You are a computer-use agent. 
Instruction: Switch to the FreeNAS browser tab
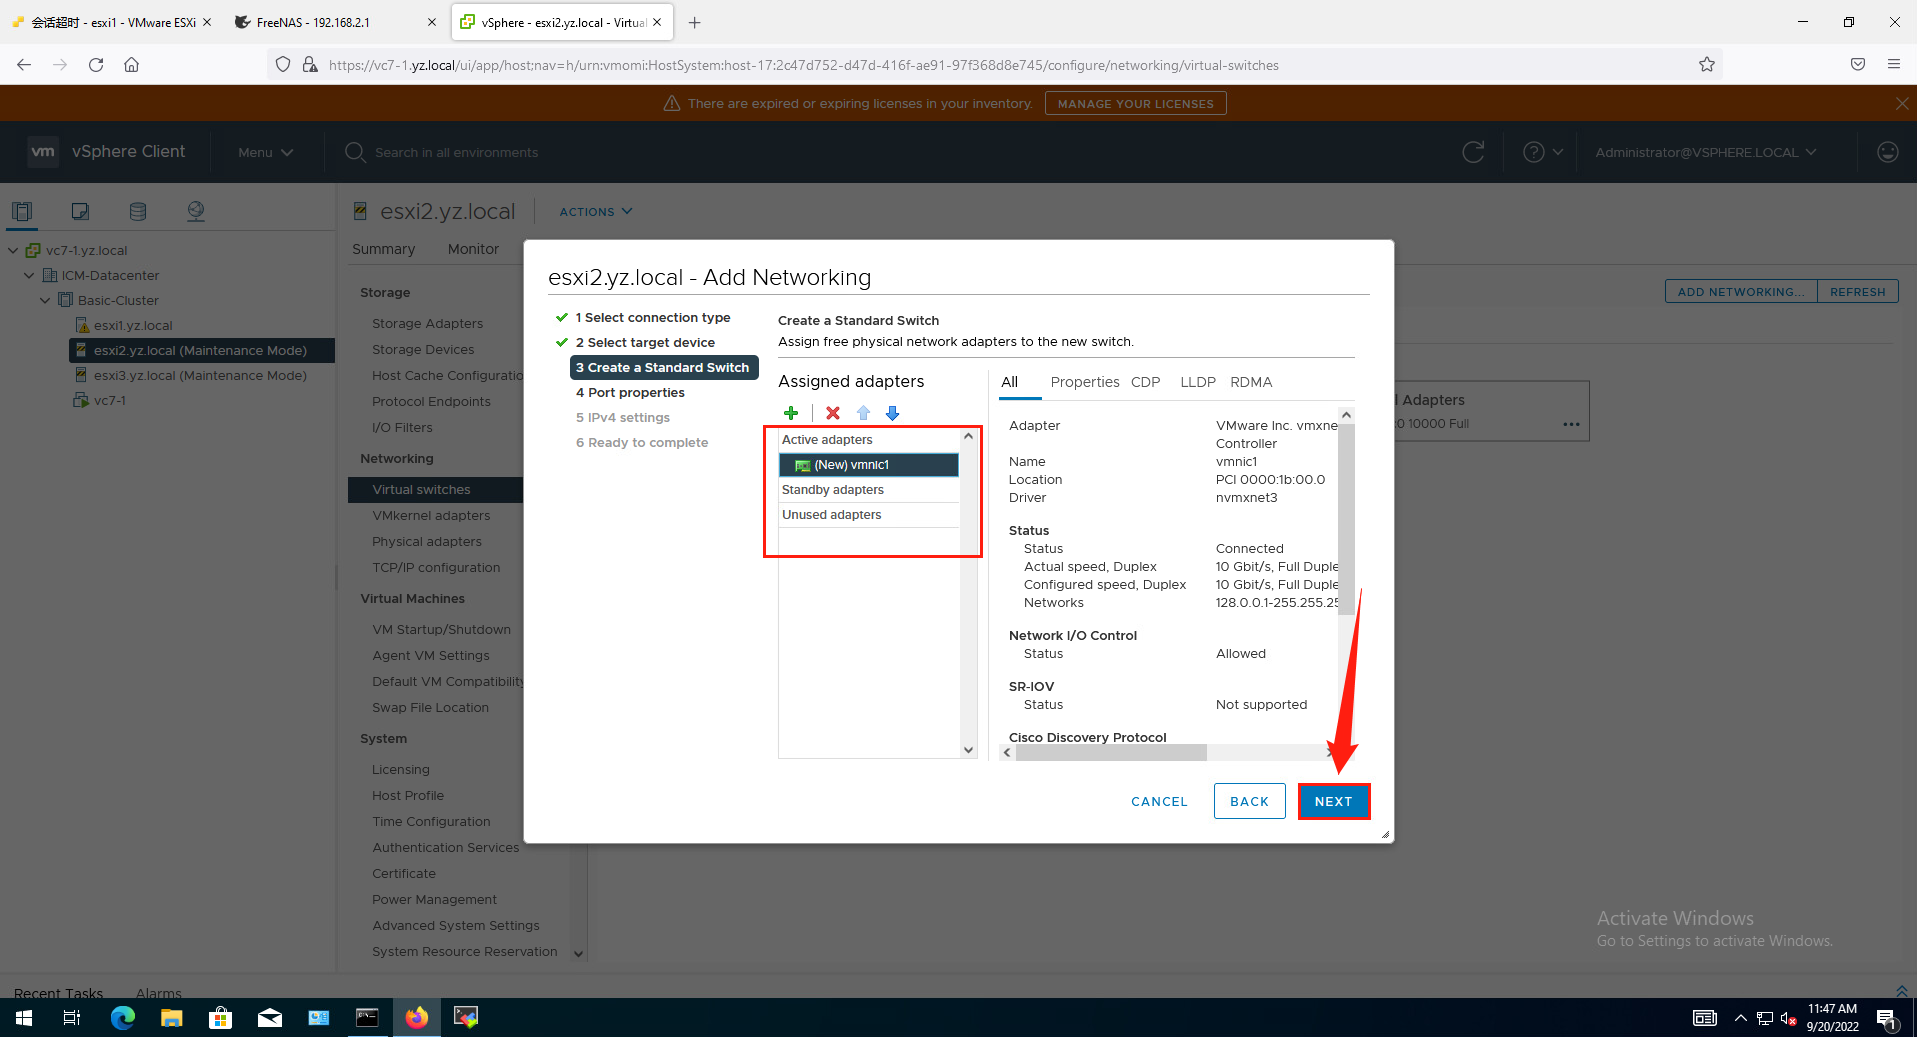click(320, 21)
